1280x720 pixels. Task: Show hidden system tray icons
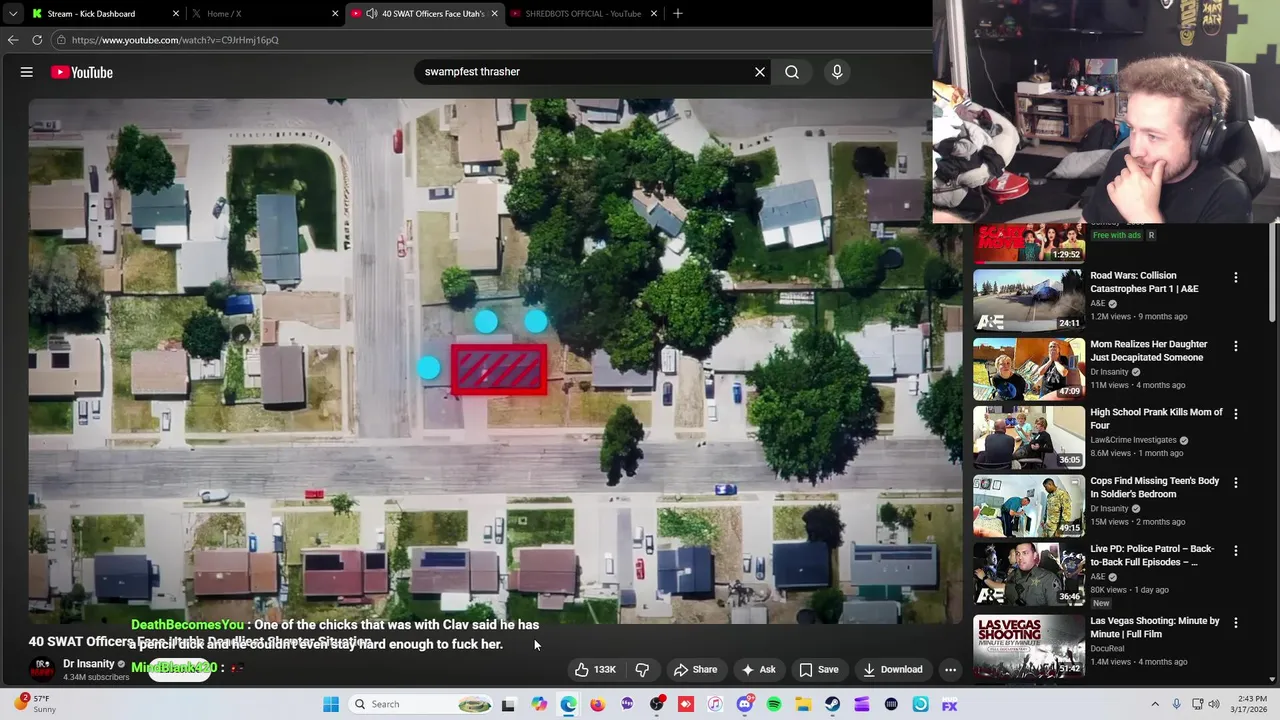pyautogui.click(x=1154, y=704)
